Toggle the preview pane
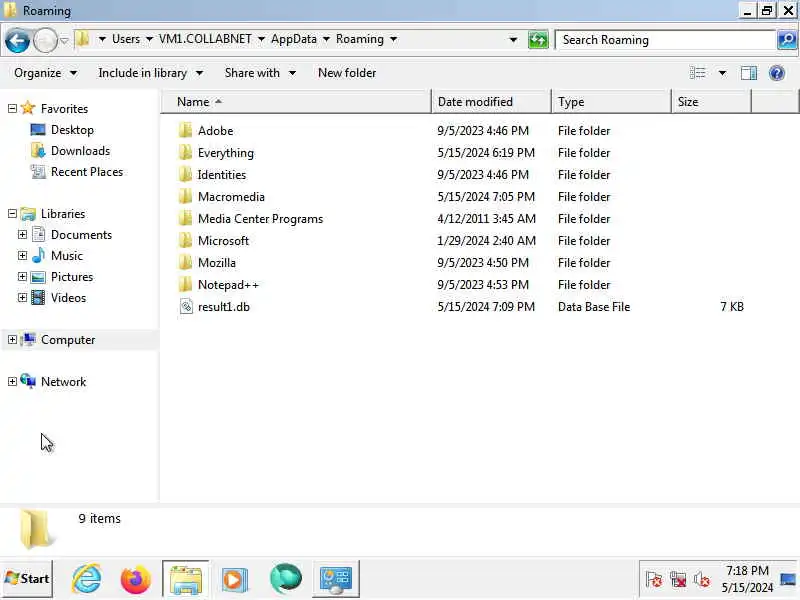800x600 pixels. pyautogui.click(x=749, y=73)
